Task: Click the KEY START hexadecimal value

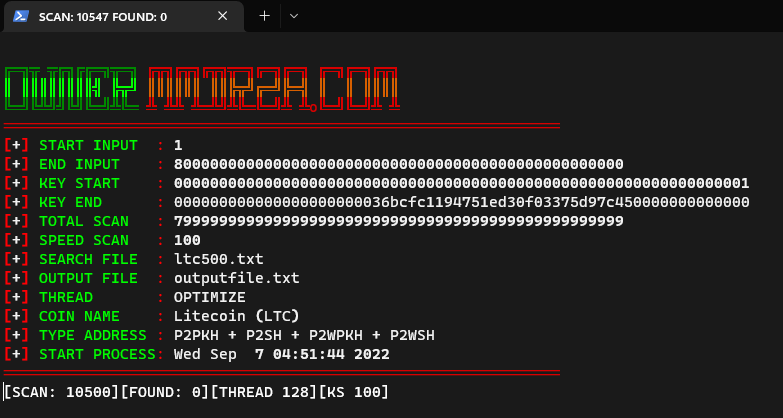Action: point(461,183)
